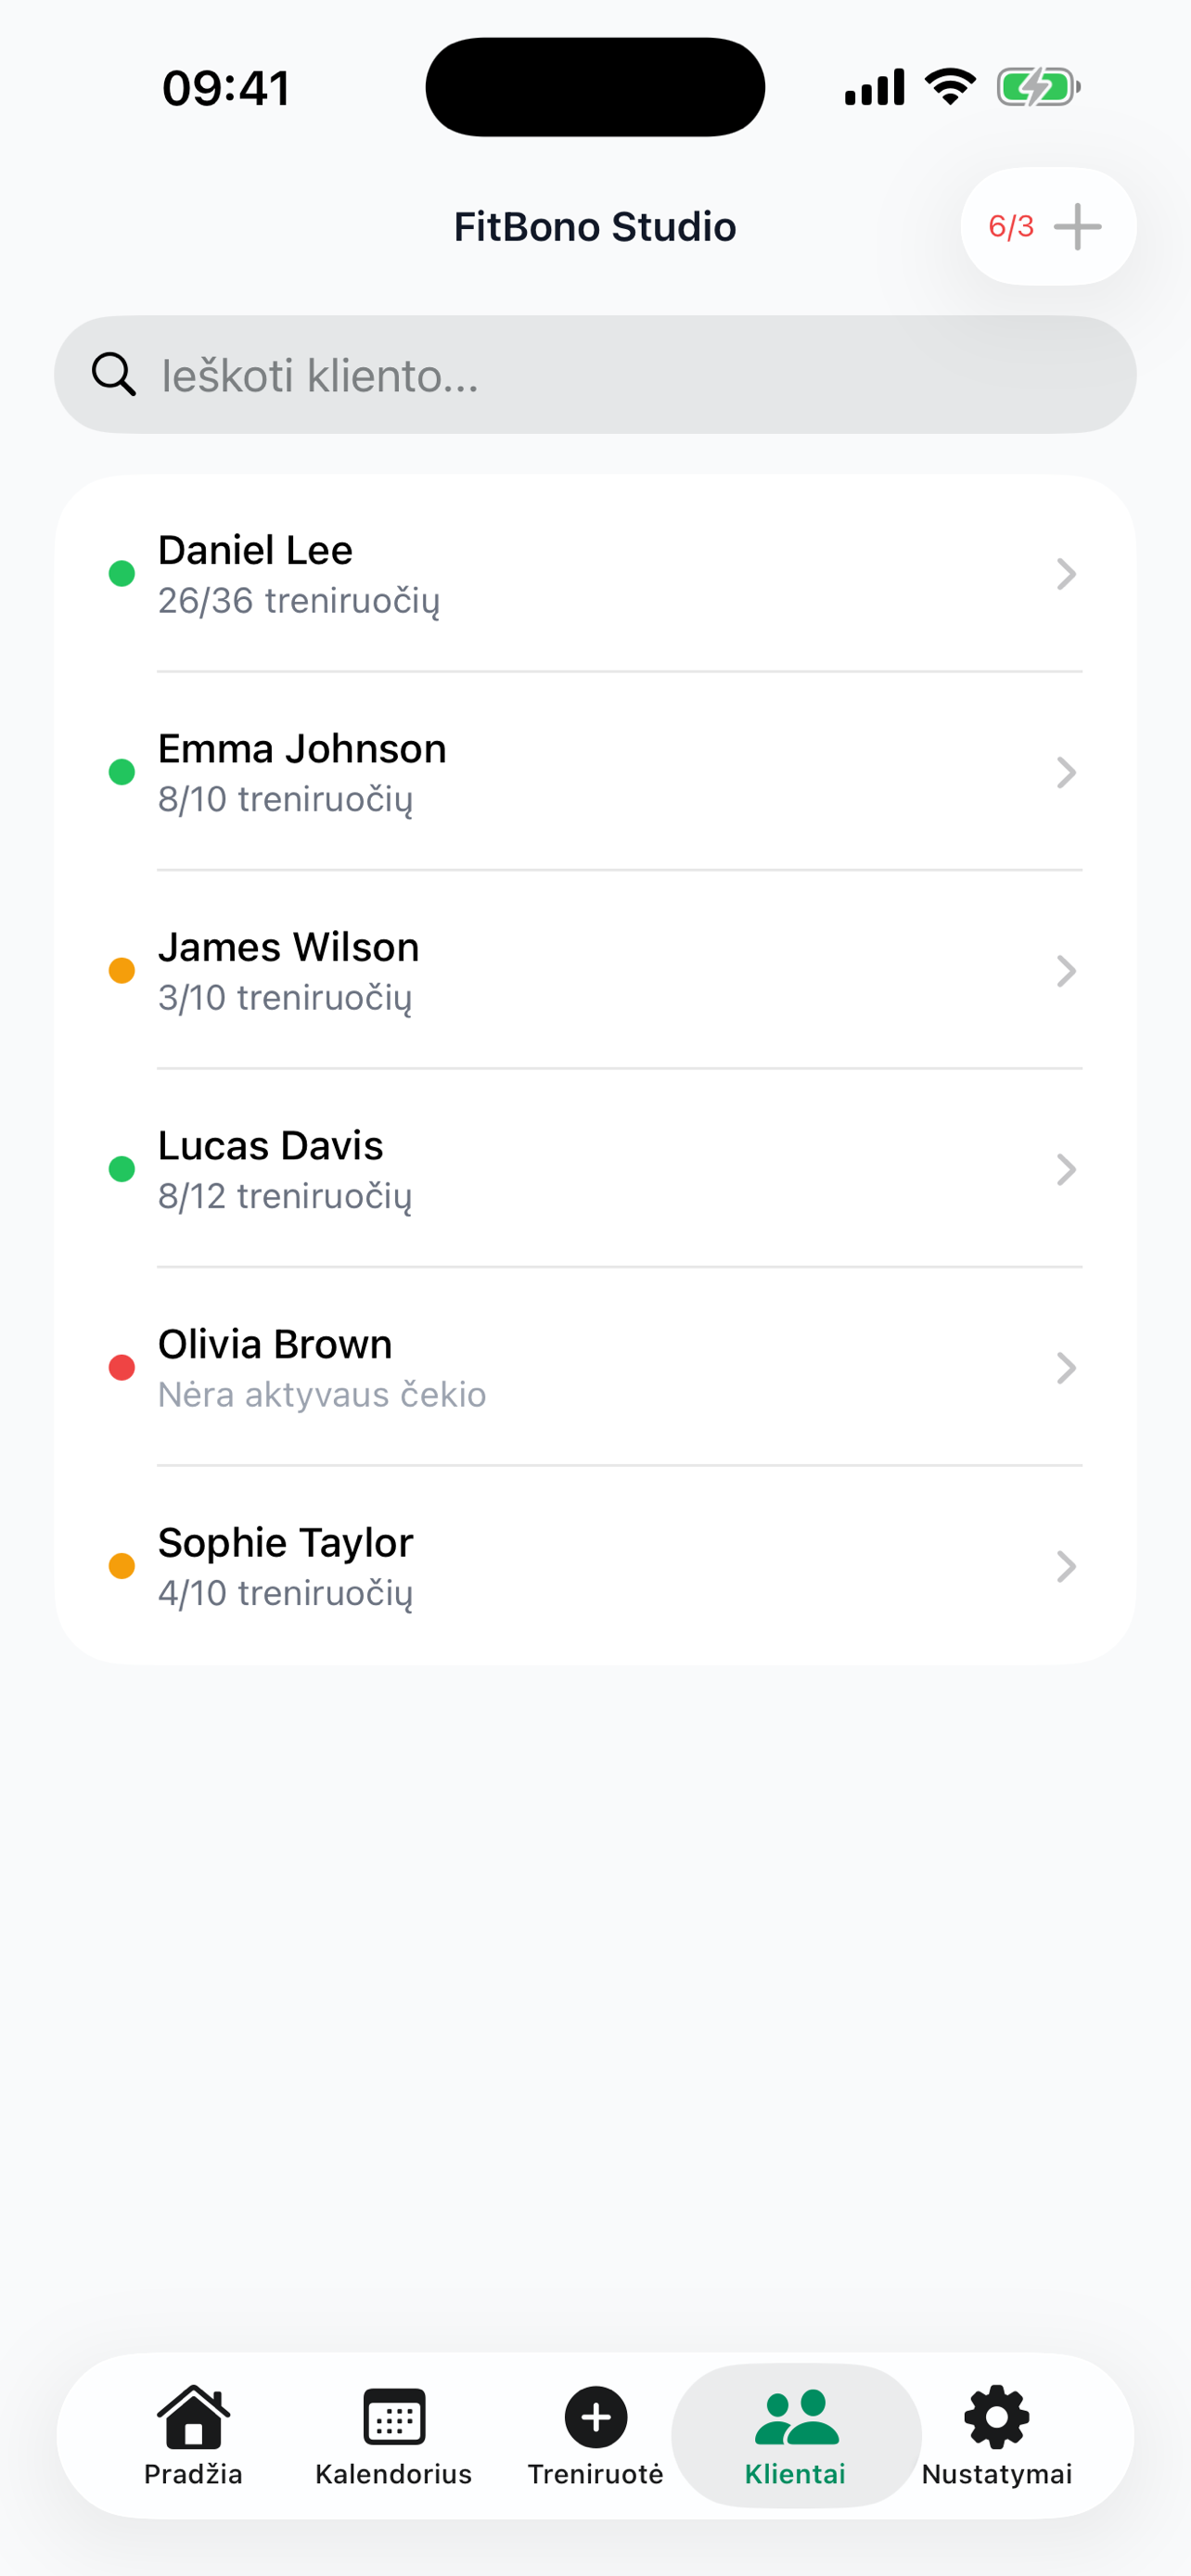Tap the 6/3 client limit counter
1191x2576 pixels.
1010,227
